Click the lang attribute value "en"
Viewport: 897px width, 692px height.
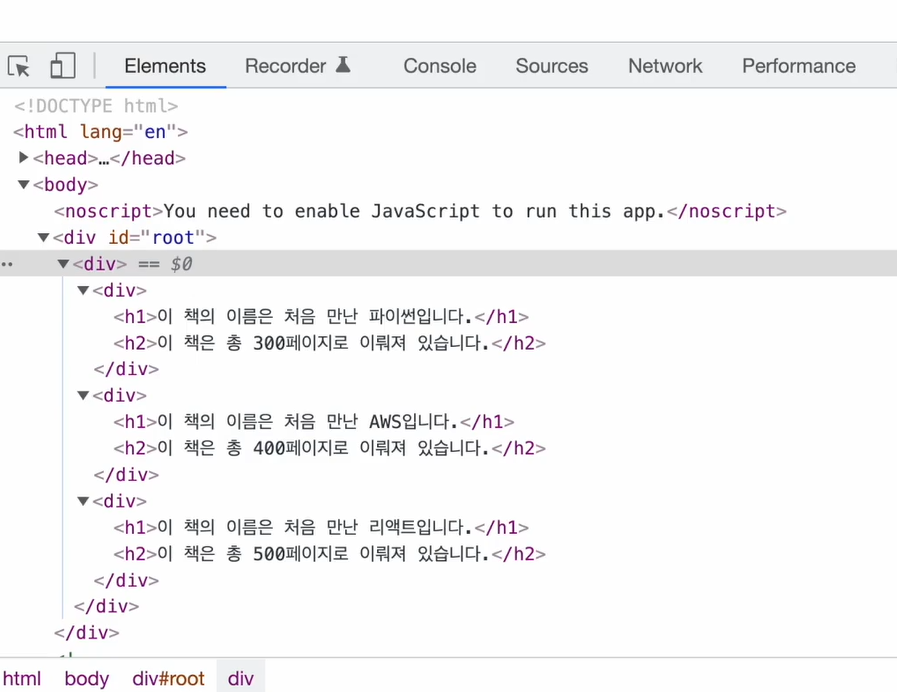click(x=155, y=132)
